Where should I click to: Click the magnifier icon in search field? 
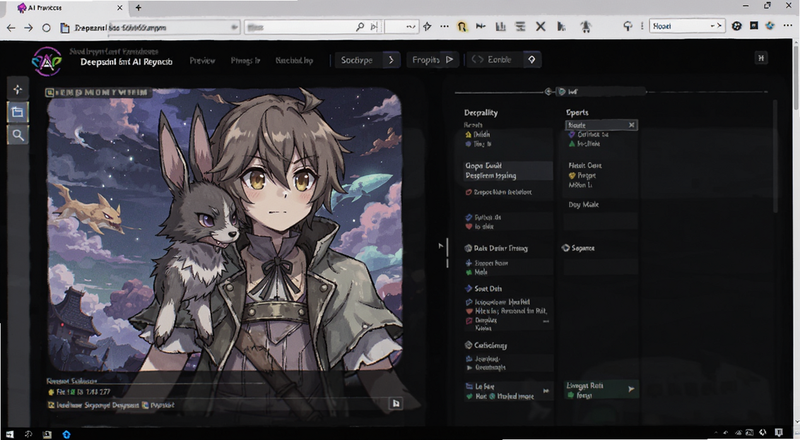pyautogui.click(x=360, y=27)
